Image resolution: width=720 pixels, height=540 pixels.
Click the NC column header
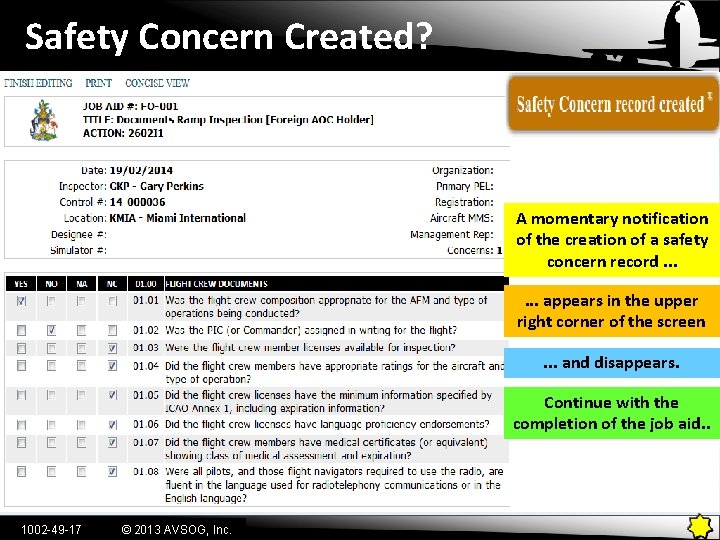click(112, 284)
